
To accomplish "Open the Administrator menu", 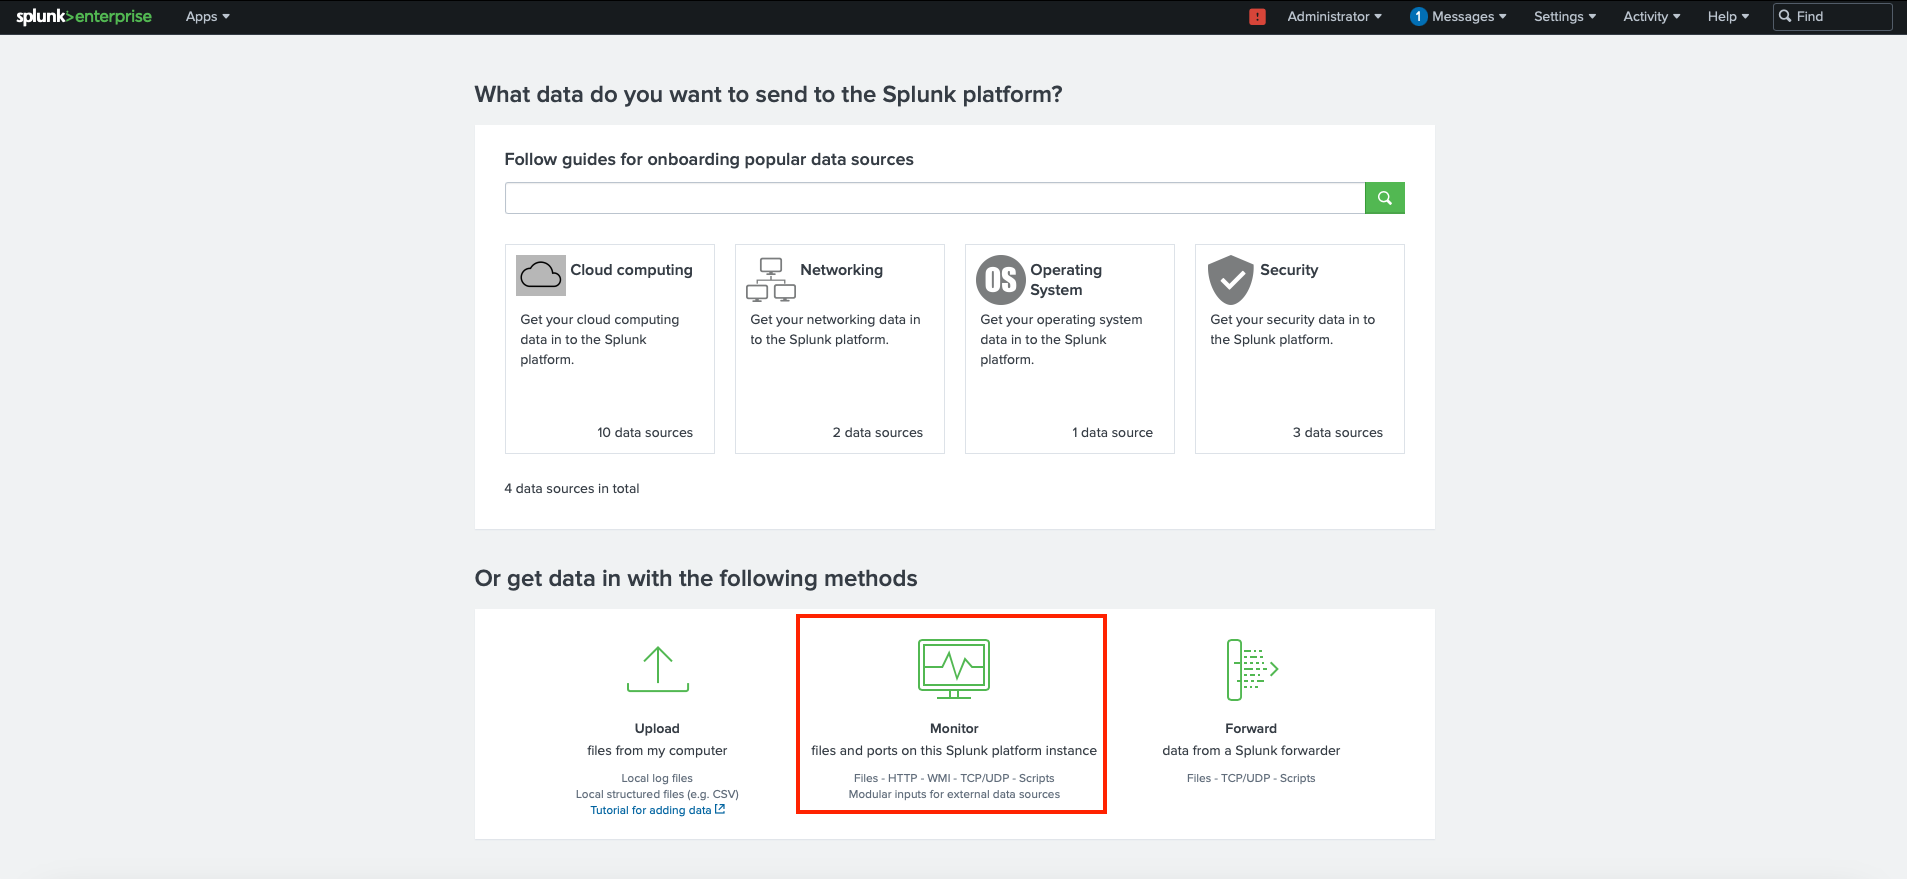I will [x=1334, y=16].
